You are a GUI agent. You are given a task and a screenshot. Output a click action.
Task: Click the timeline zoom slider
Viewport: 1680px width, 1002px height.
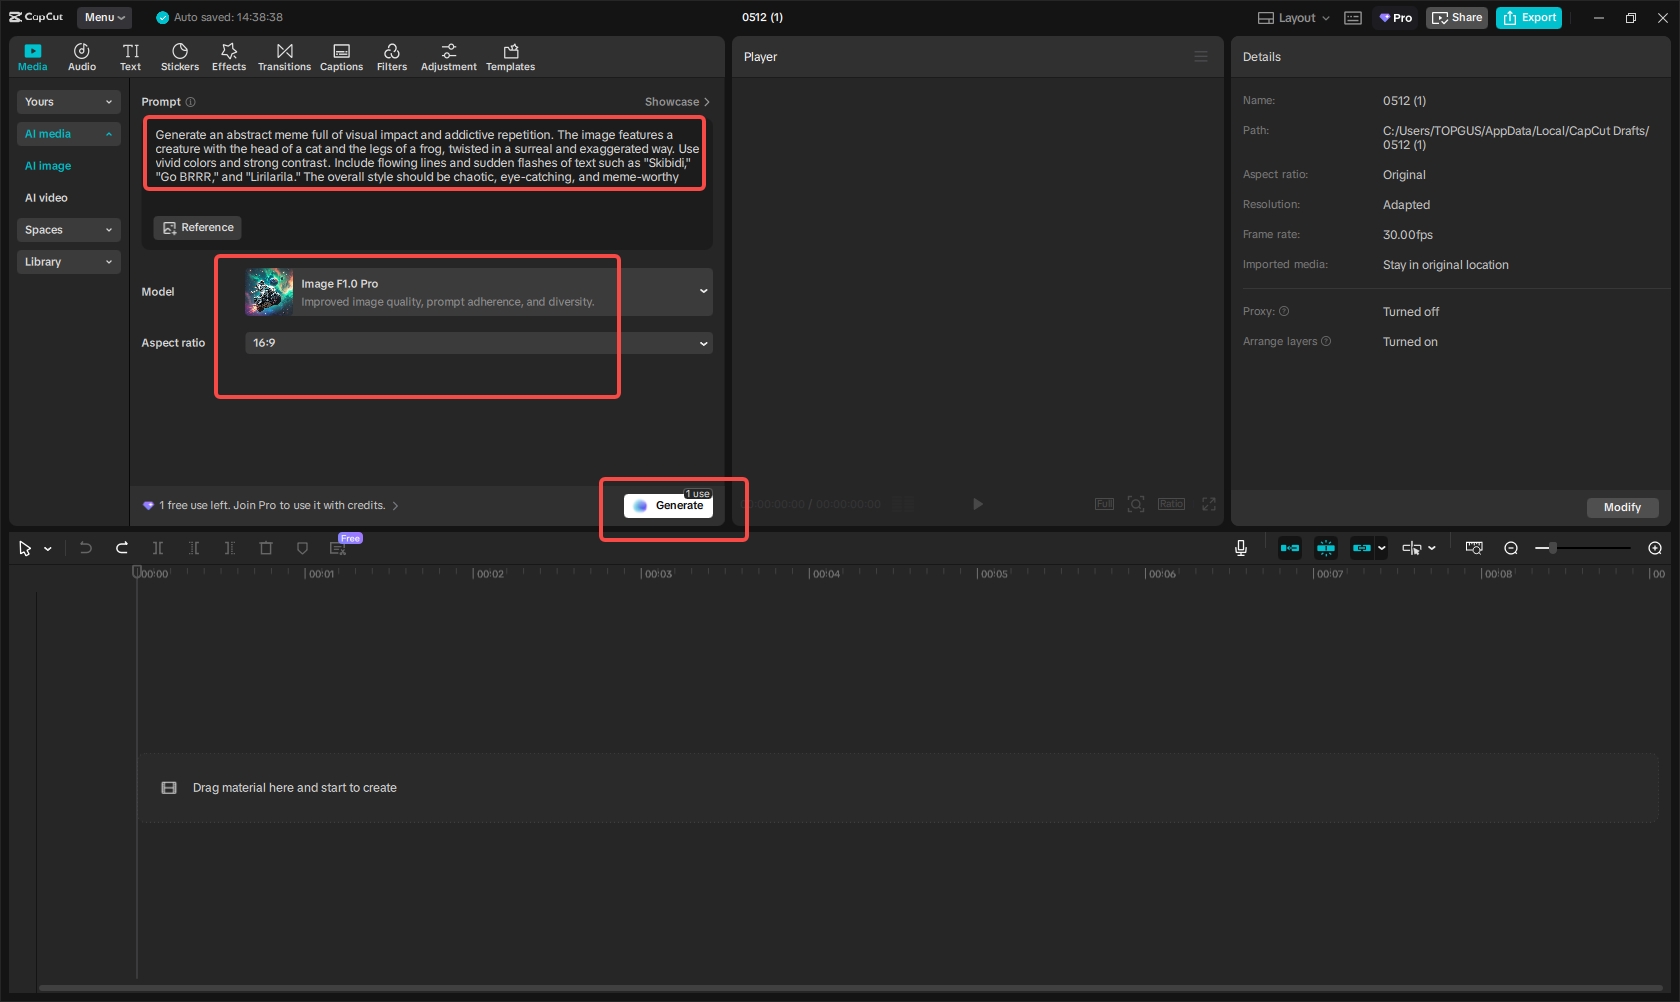click(x=1583, y=548)
